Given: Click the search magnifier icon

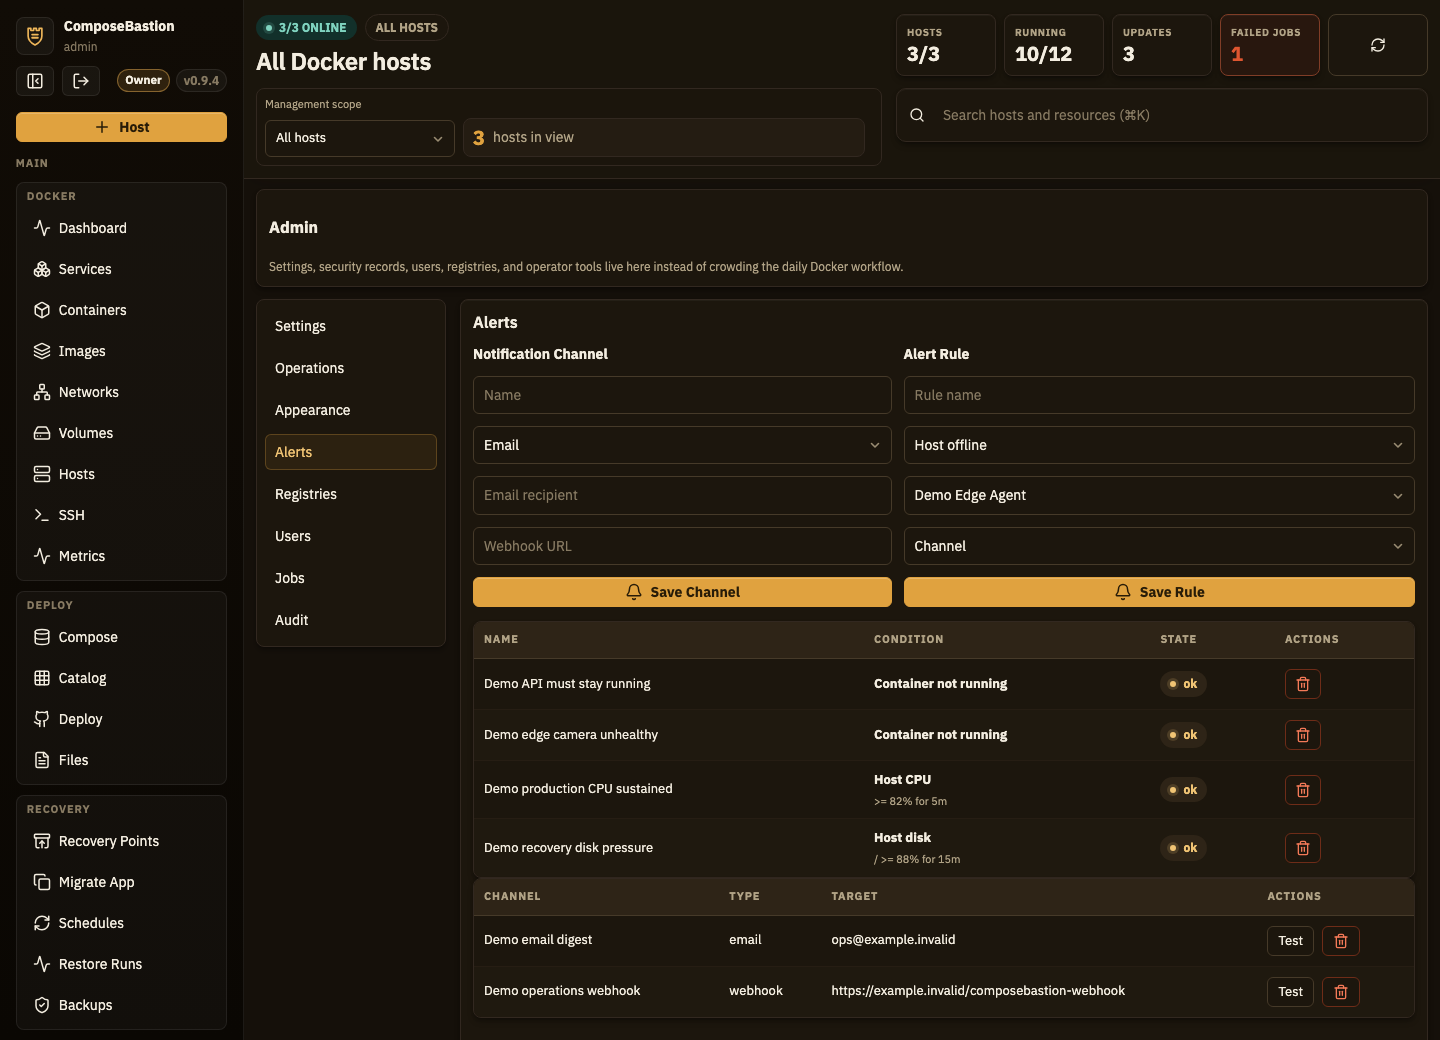Looking at the screenshot, I should coord(917,115).
